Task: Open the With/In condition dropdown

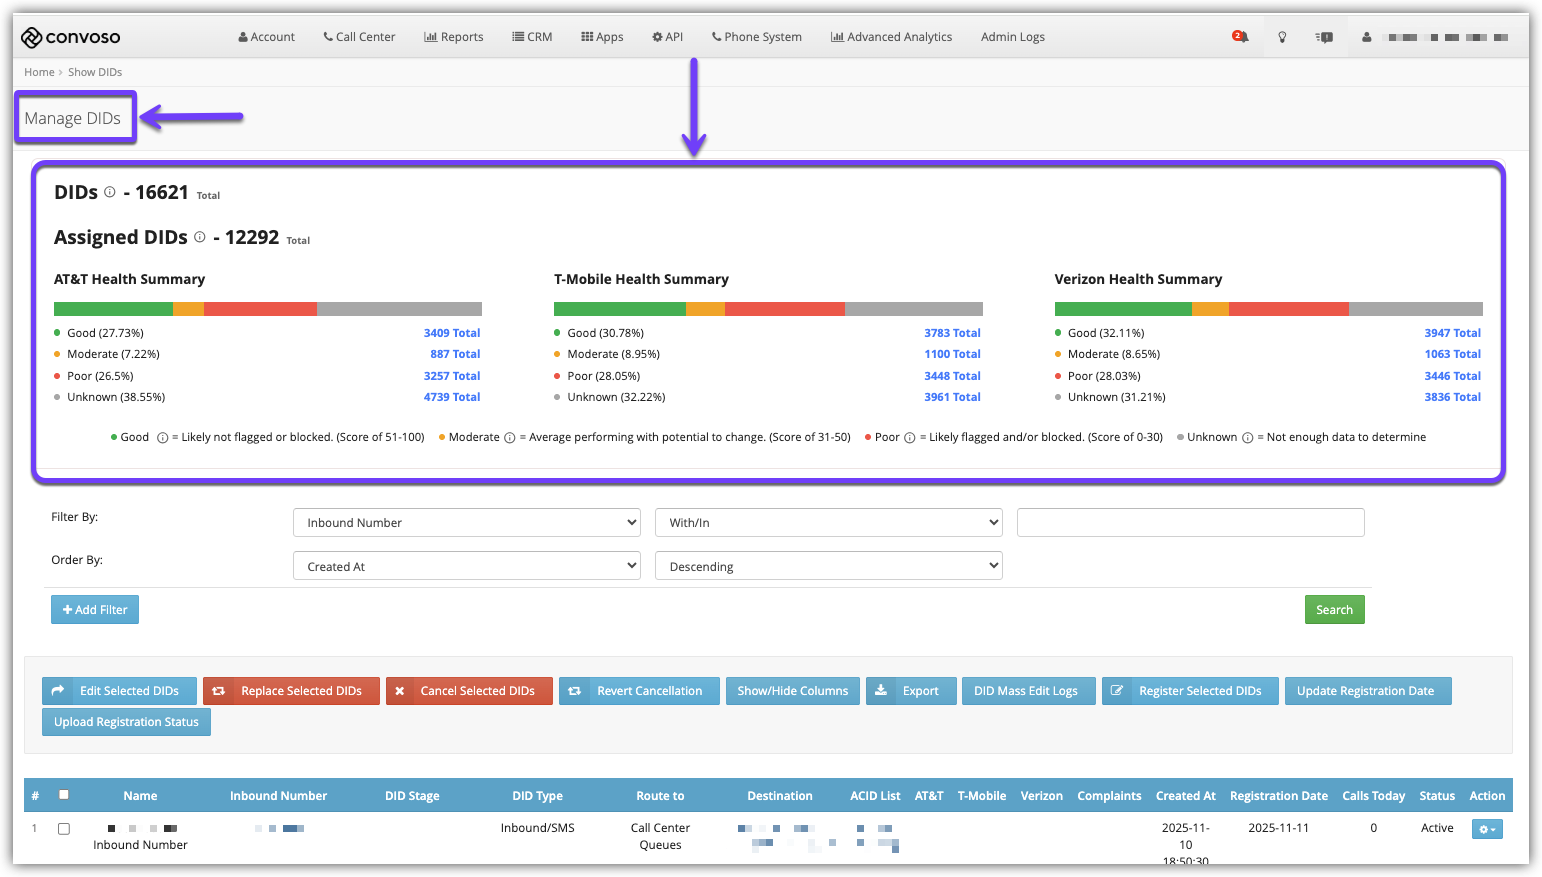Action: click(828, 523)
